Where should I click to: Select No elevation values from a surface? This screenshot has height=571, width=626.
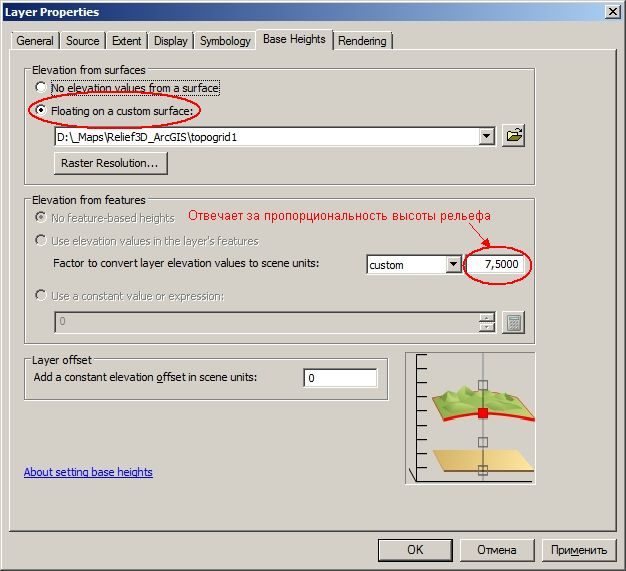click(x=41, y=87)
